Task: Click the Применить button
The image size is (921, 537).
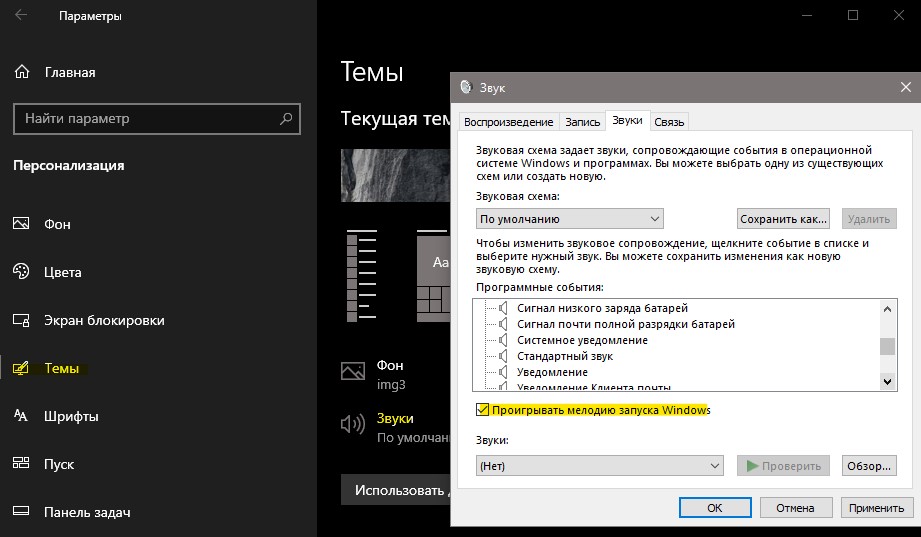Action: pos(876,508)
